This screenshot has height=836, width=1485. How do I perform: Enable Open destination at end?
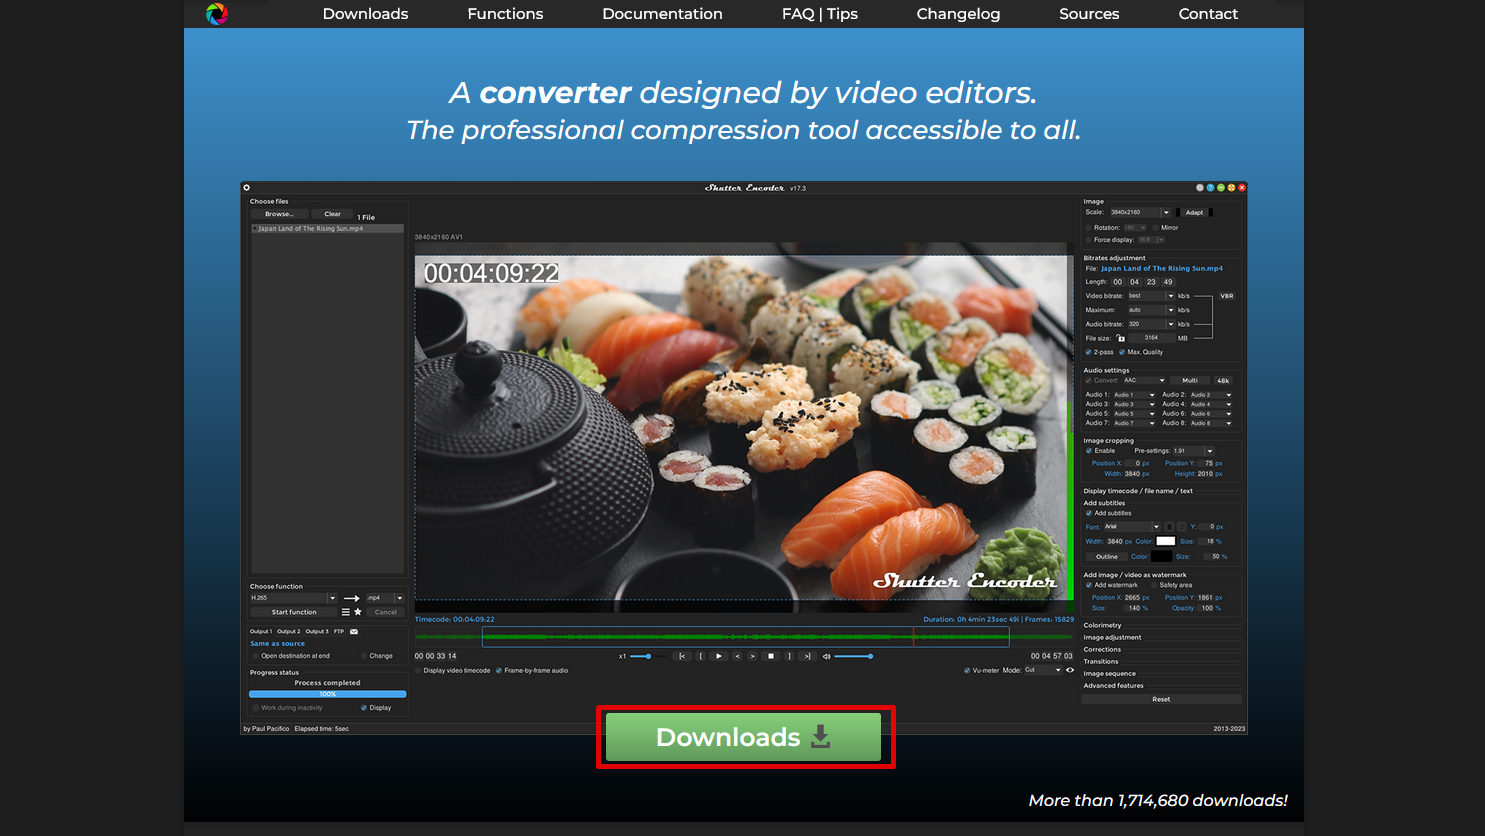pos(255,656)
